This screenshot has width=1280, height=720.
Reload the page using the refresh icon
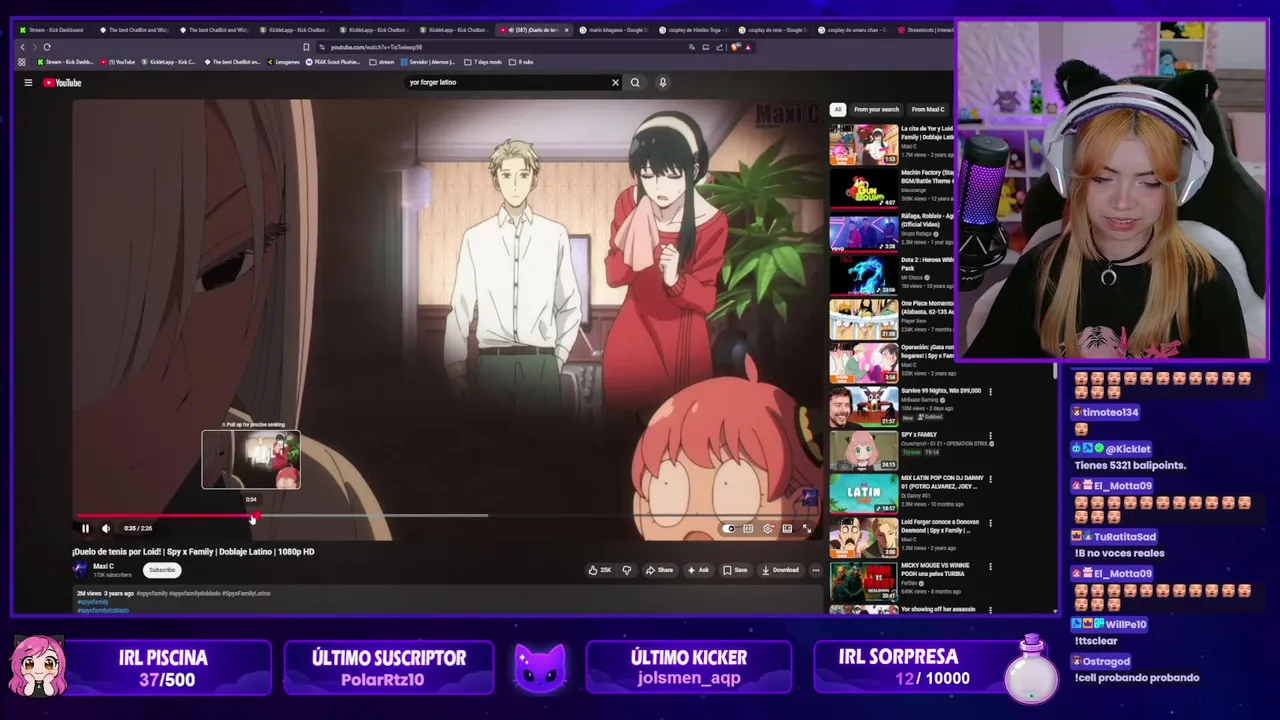(47, 47)
